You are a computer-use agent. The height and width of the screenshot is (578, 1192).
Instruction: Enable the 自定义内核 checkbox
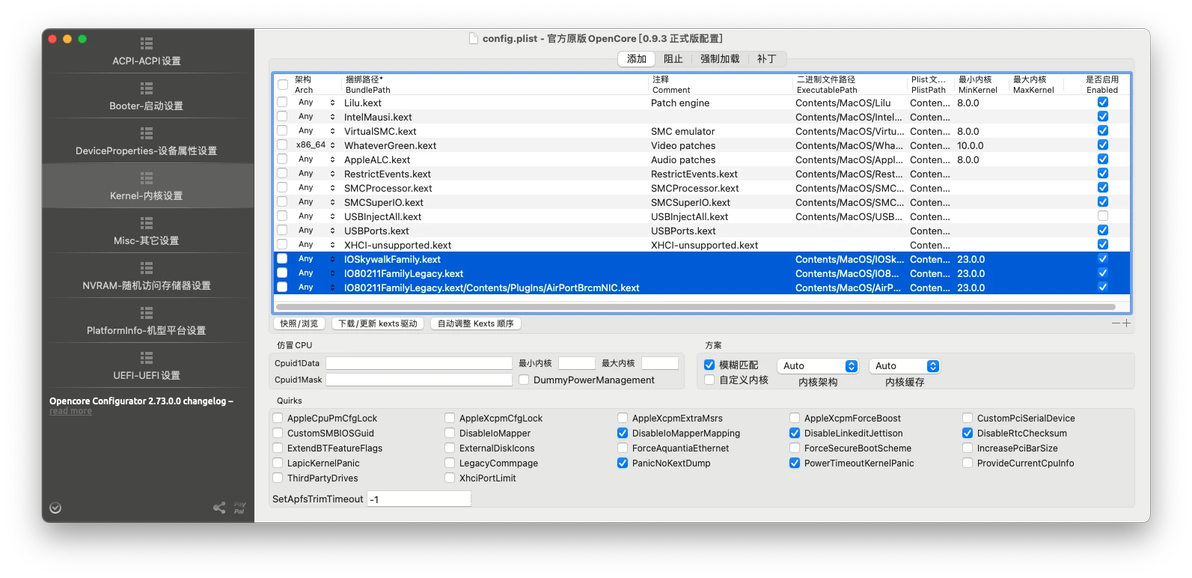coord(709,380)
